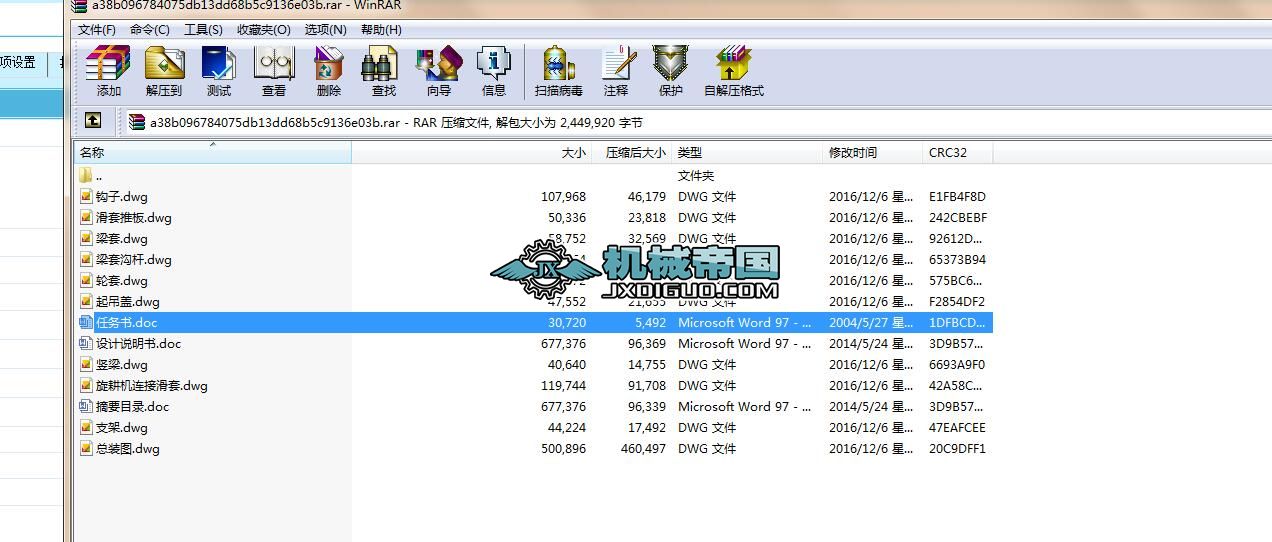Click the View (查看) toolbar icon
The height and width of the screenshot is (542, 1272).
(274, 64)
